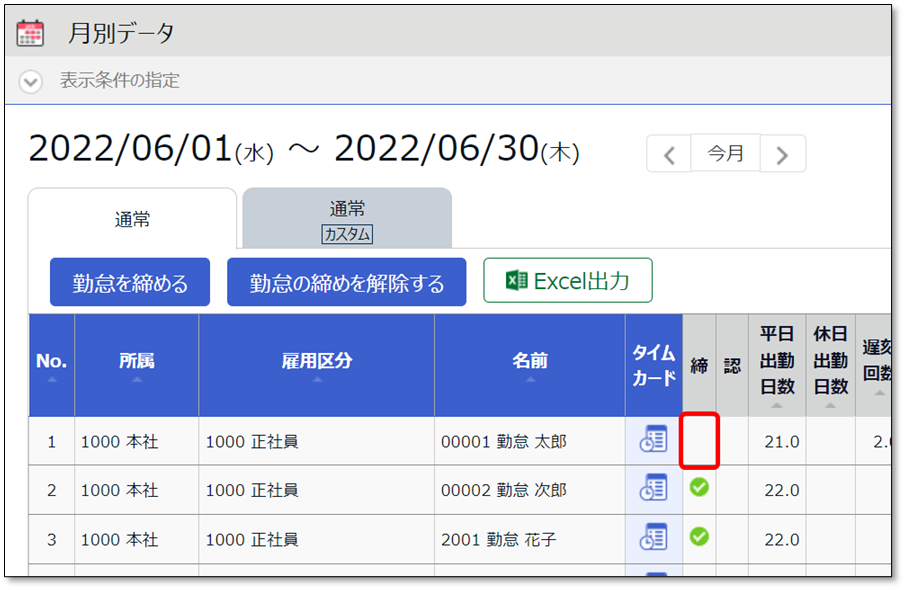Select the first 通常 tab

coord(132,220)
